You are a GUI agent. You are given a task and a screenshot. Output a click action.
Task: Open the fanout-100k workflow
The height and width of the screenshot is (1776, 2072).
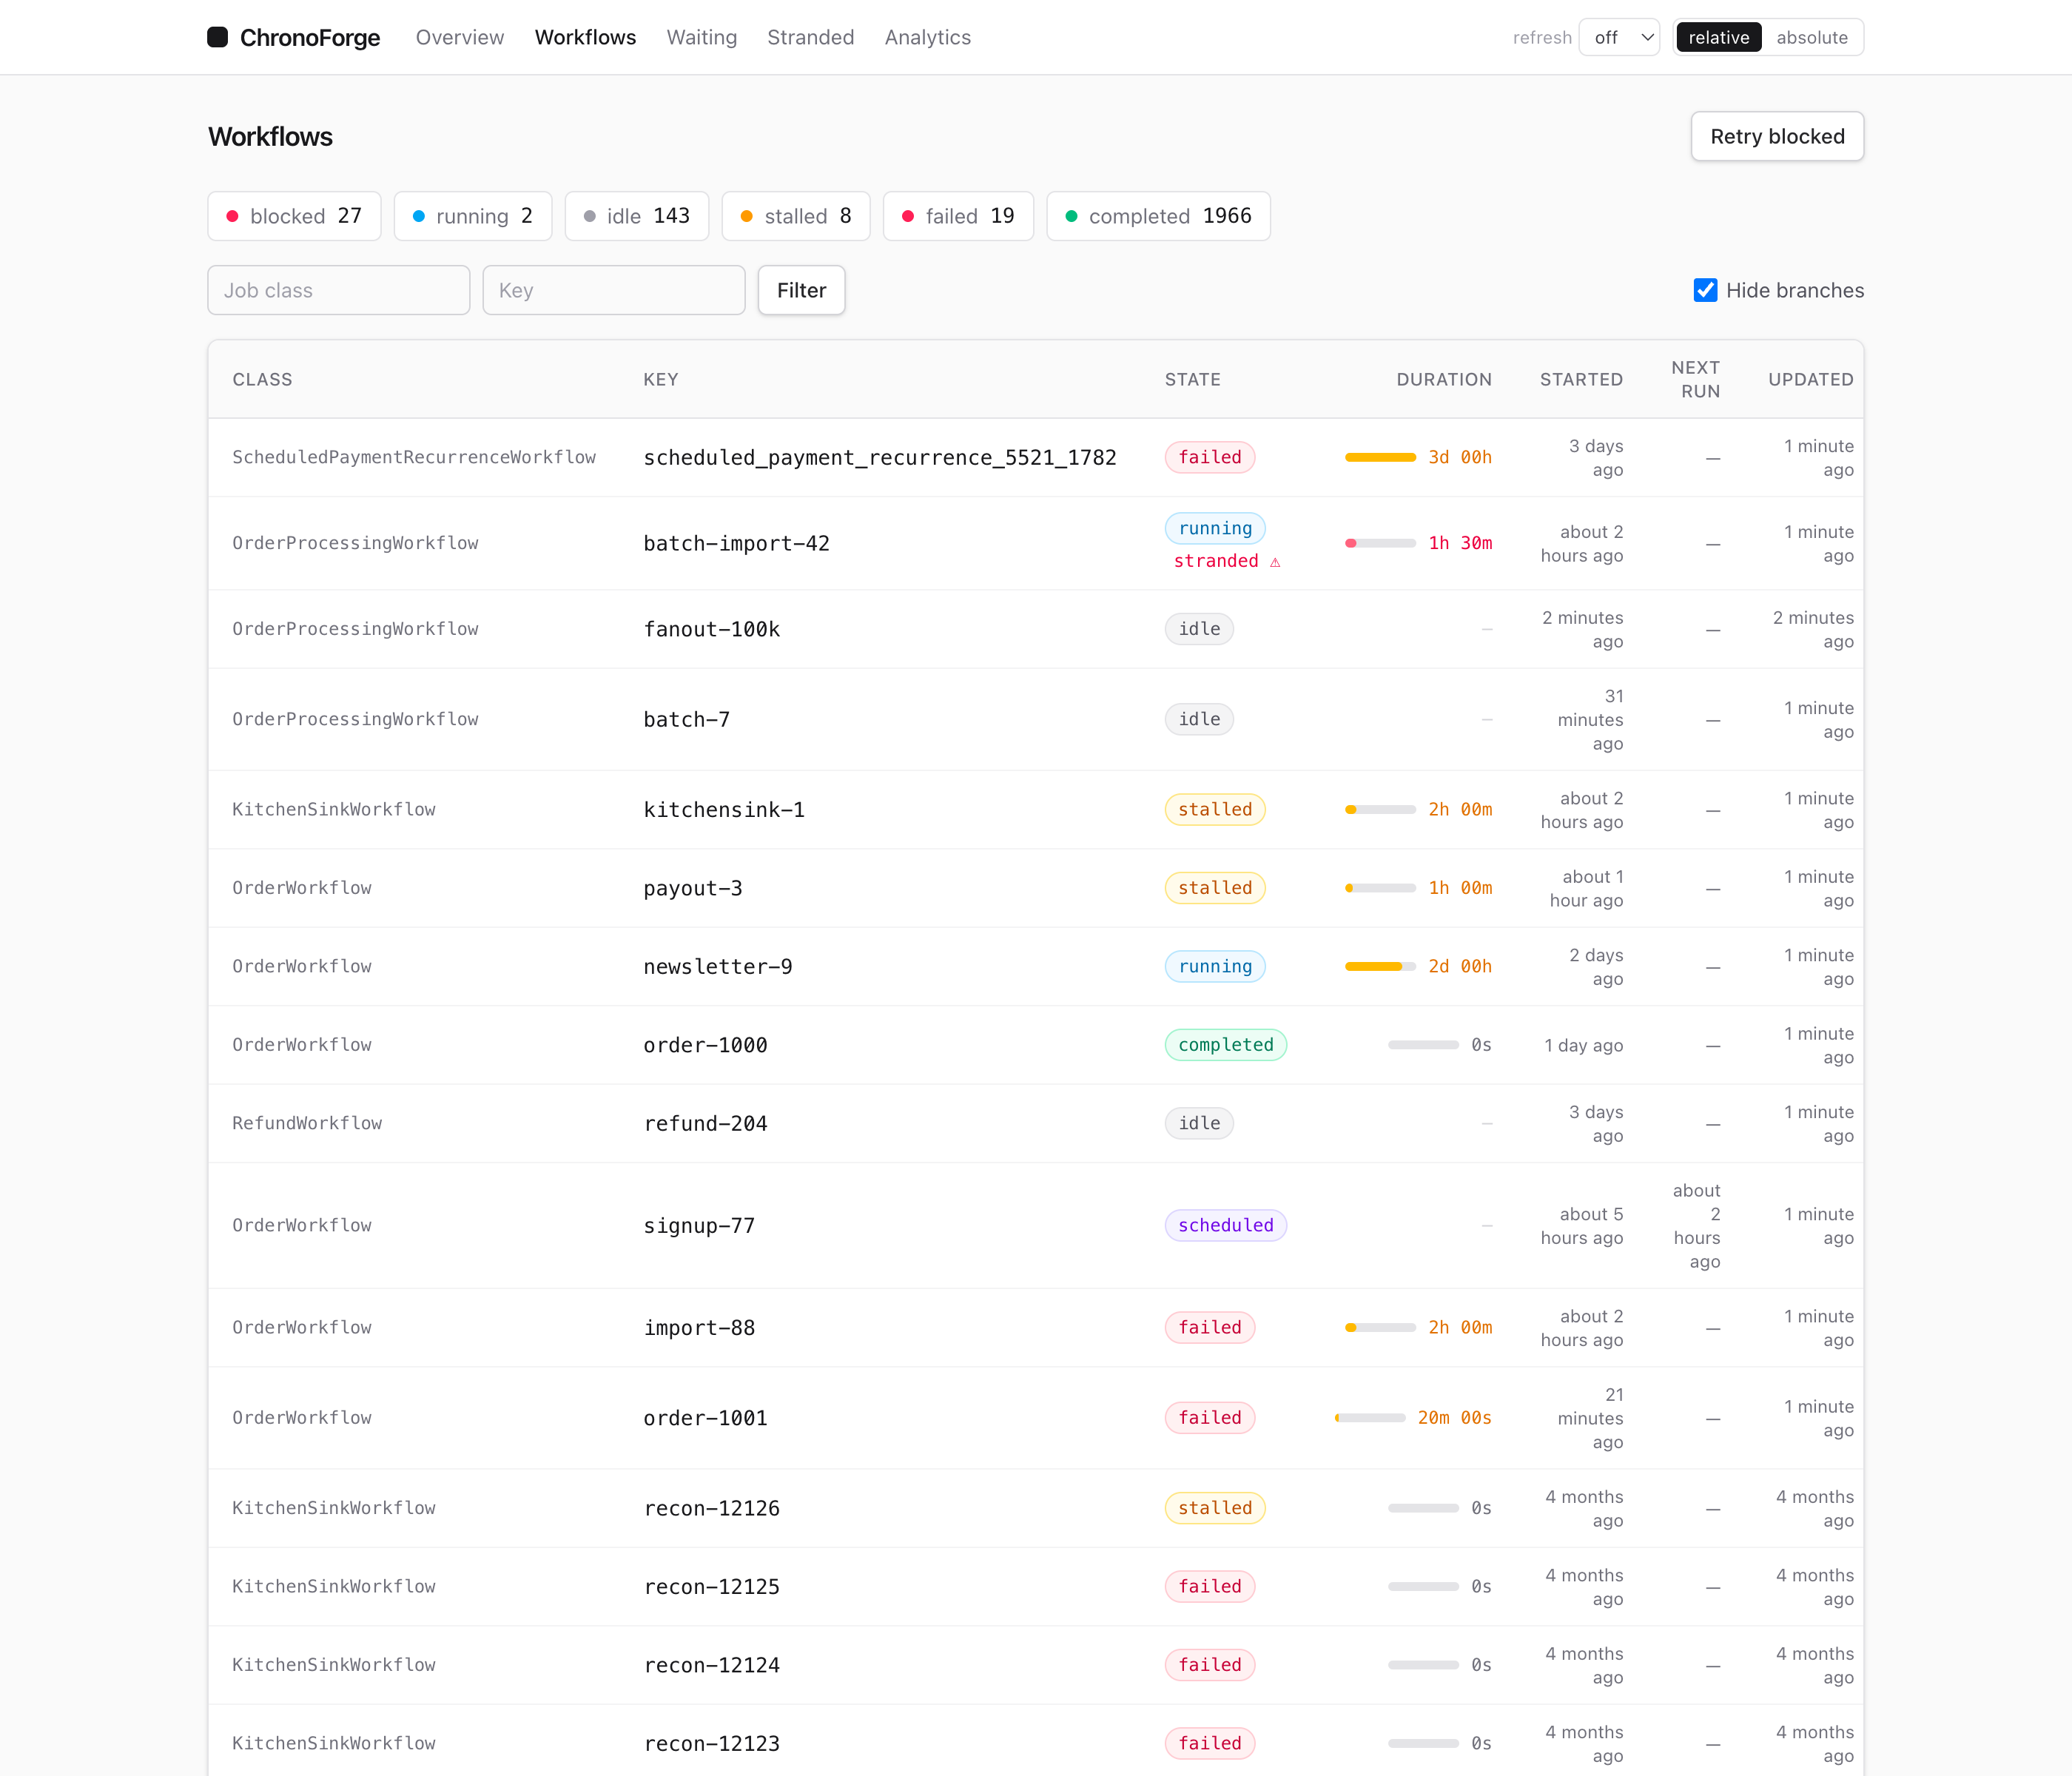[x=711, y=629]
